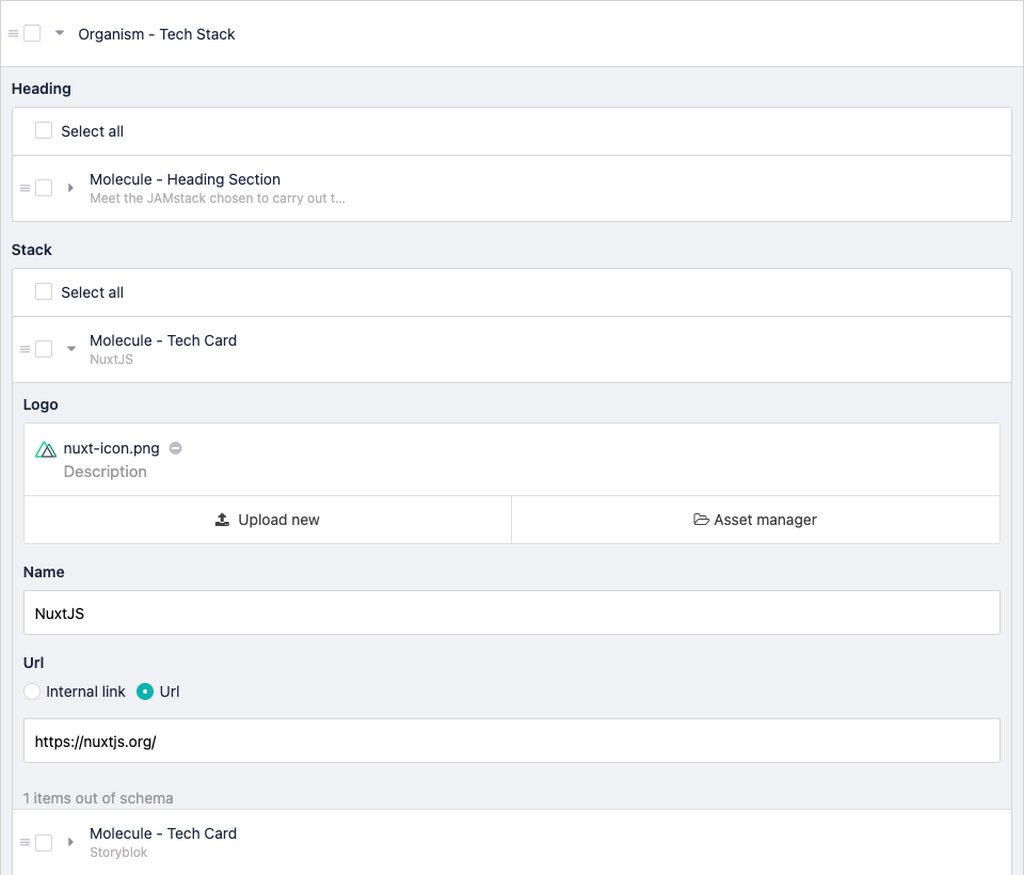Select the Url radio option
The image size is (1024, 875).
pos(145,691)
